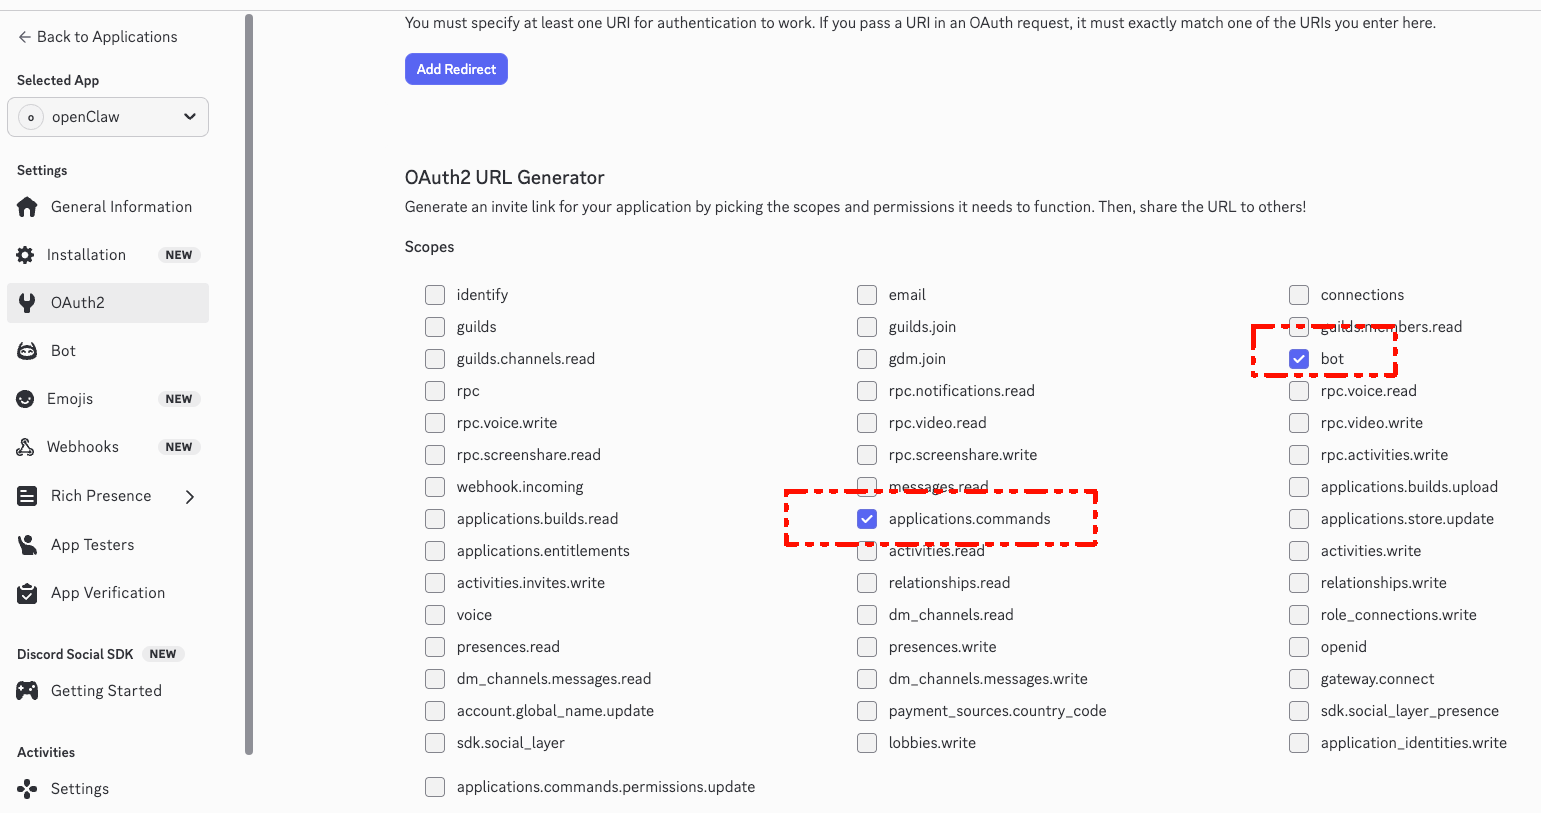Open Settings under Activities
Image resolution: width=1541 pixels, height=813 pixels.
(x=25, y=788)
